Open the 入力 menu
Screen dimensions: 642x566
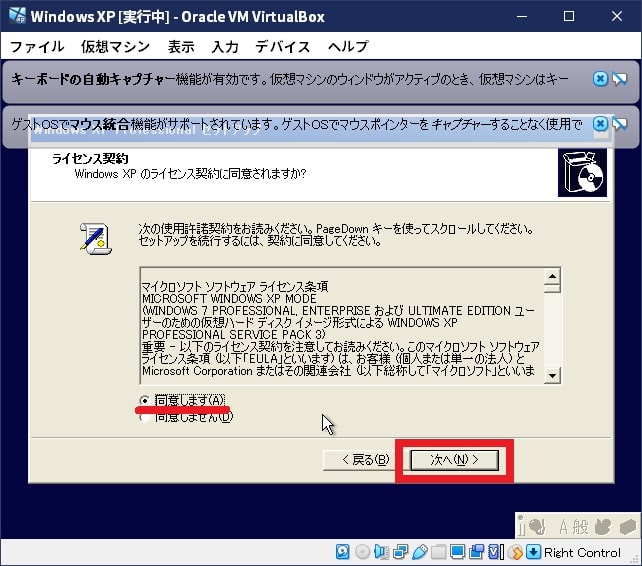coord(225,46)
